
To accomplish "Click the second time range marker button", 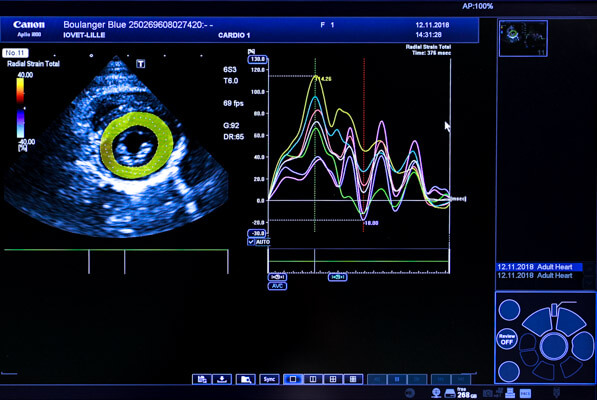I will 338,277.
